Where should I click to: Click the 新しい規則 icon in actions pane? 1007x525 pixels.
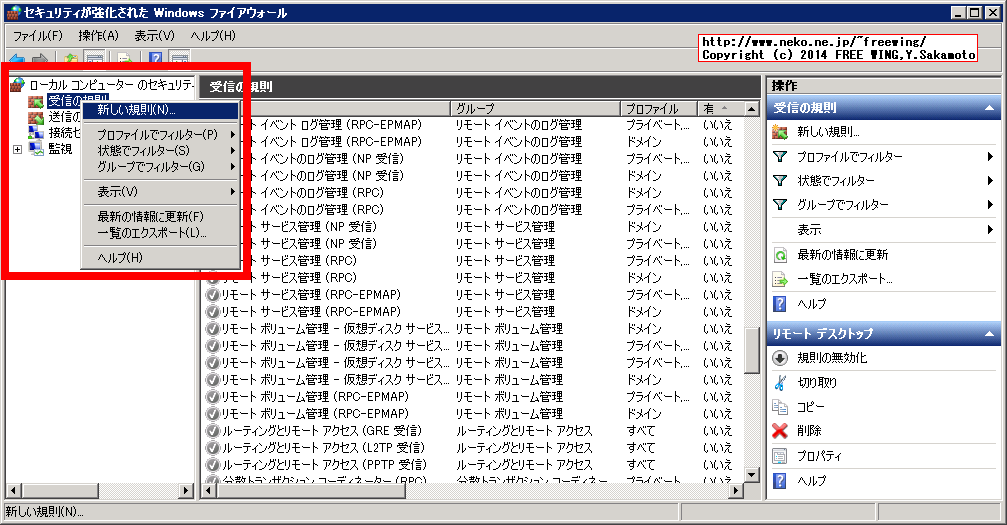click(780, 132)
